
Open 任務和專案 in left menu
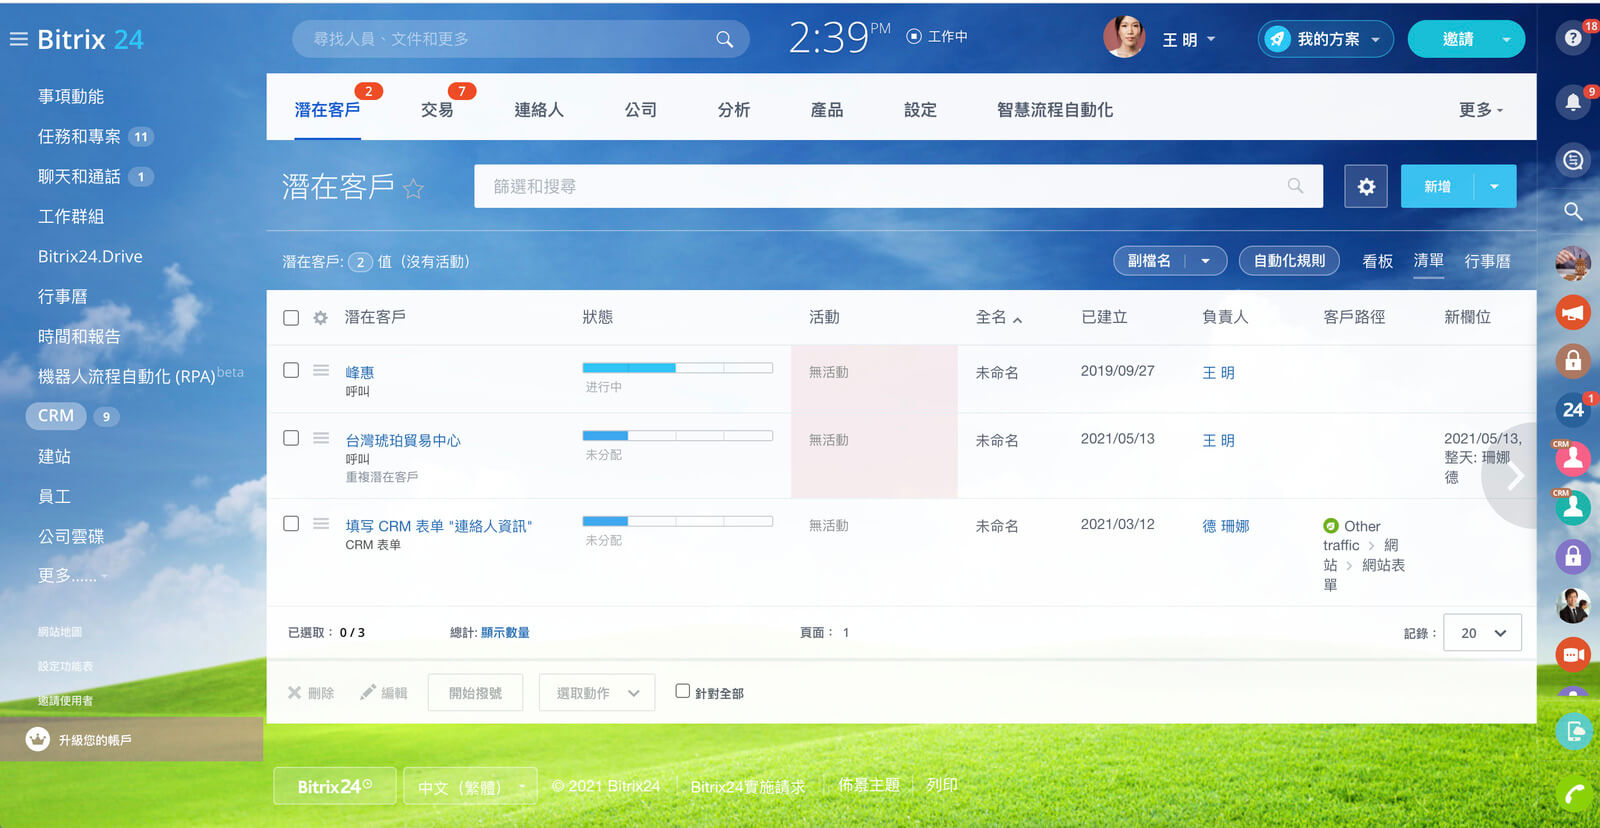click(79, 136)
